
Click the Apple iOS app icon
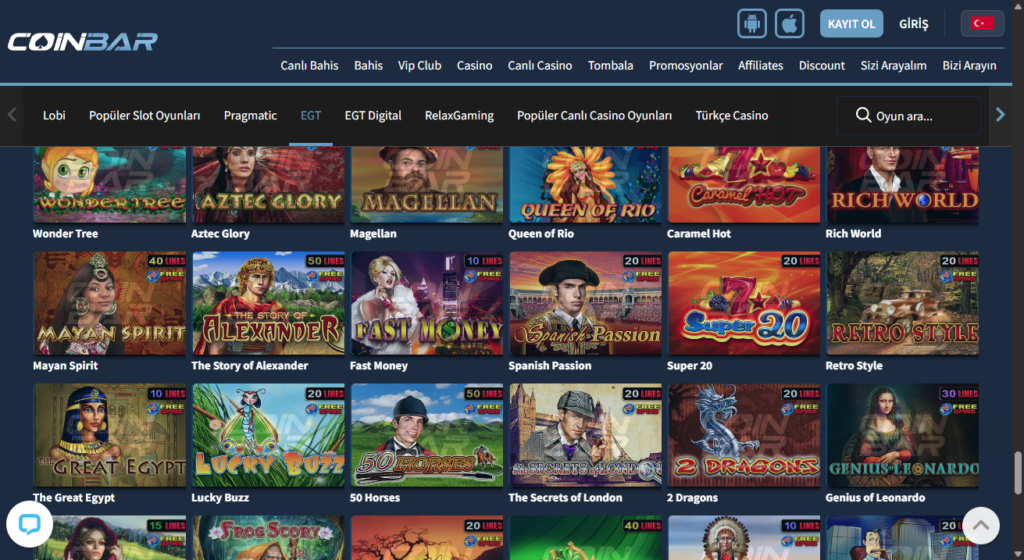point(790,23)
